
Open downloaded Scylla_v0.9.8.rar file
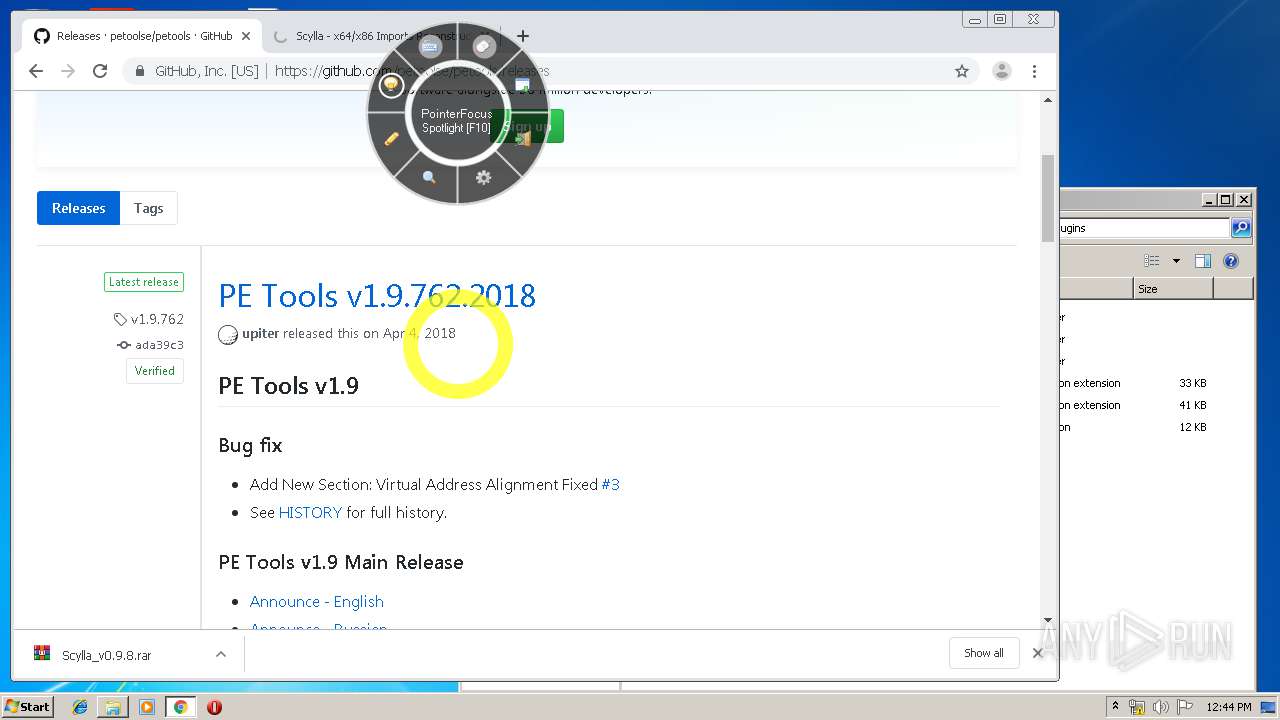click(106, 655)
